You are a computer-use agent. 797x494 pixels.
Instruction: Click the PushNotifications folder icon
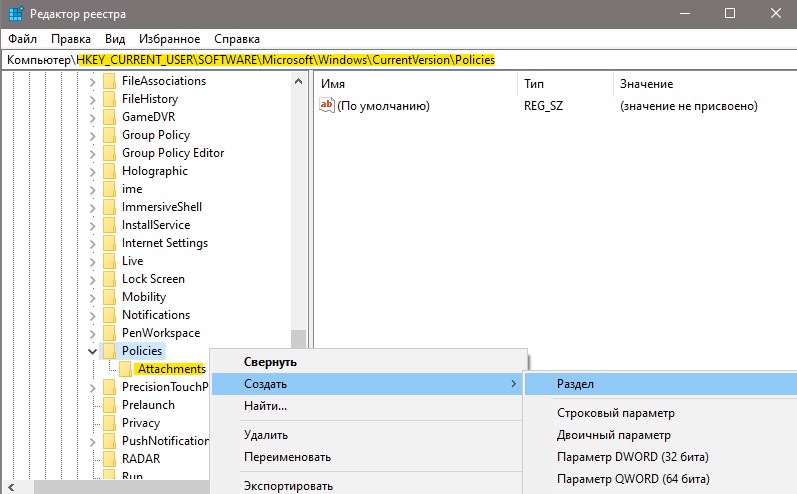tap(109, 441)
